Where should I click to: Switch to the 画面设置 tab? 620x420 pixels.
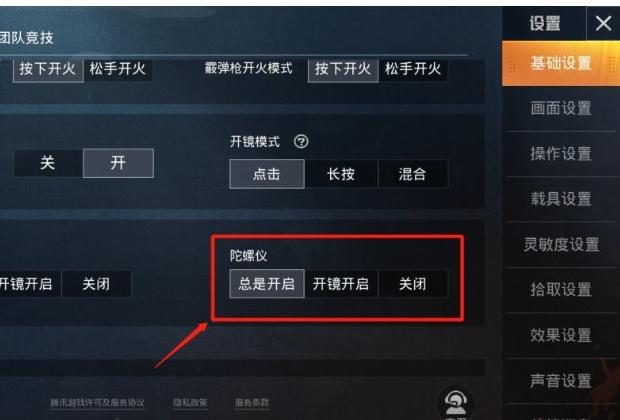tap(561, 108)
